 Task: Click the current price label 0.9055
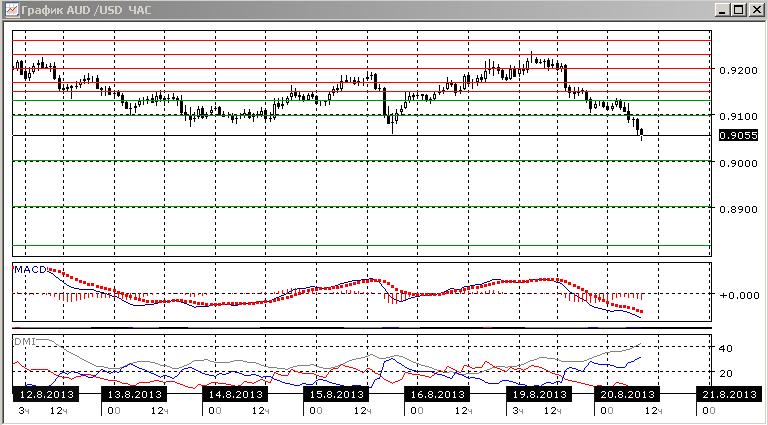(x=738, y=135)
